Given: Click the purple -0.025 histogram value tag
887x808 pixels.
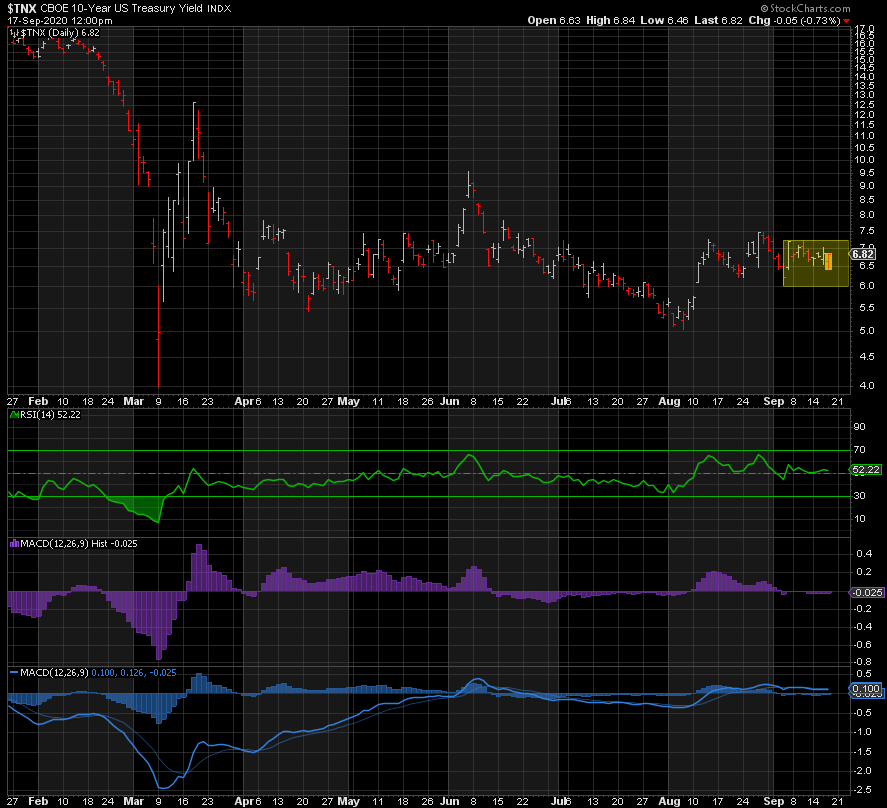Looking at the screenshot, I should (x=867, y=592).
